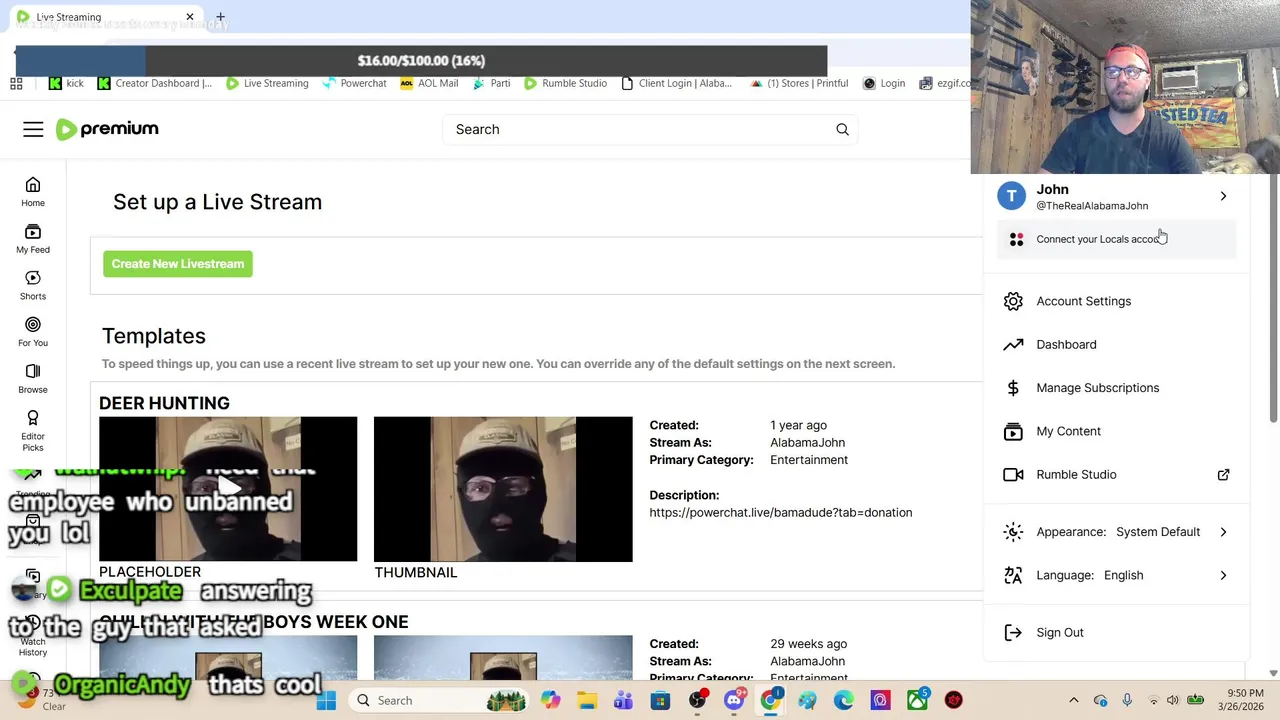Show hidden system tray icons
1280x720 pixels.
click(x=1074, y=700)
